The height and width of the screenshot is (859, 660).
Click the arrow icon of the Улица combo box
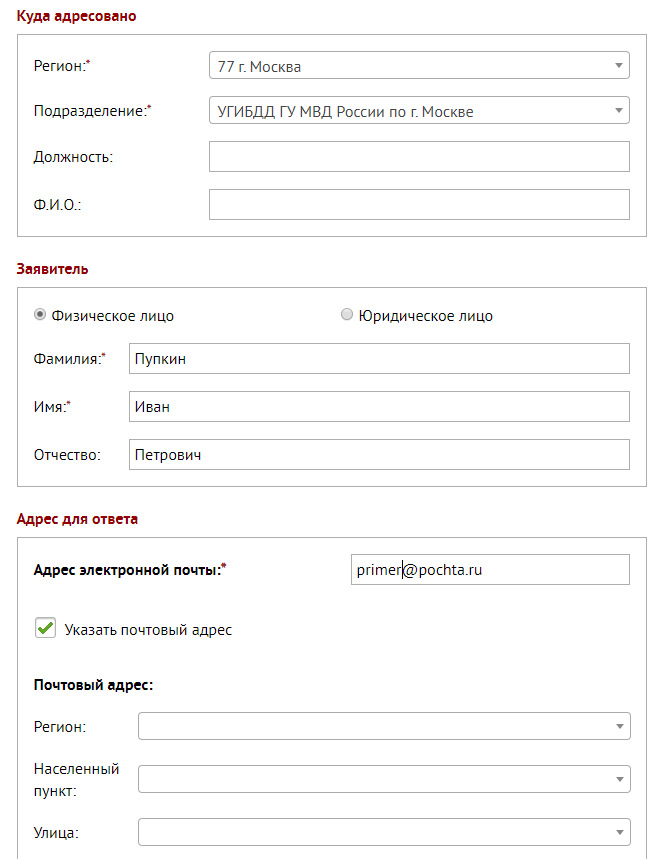[620, 832]
